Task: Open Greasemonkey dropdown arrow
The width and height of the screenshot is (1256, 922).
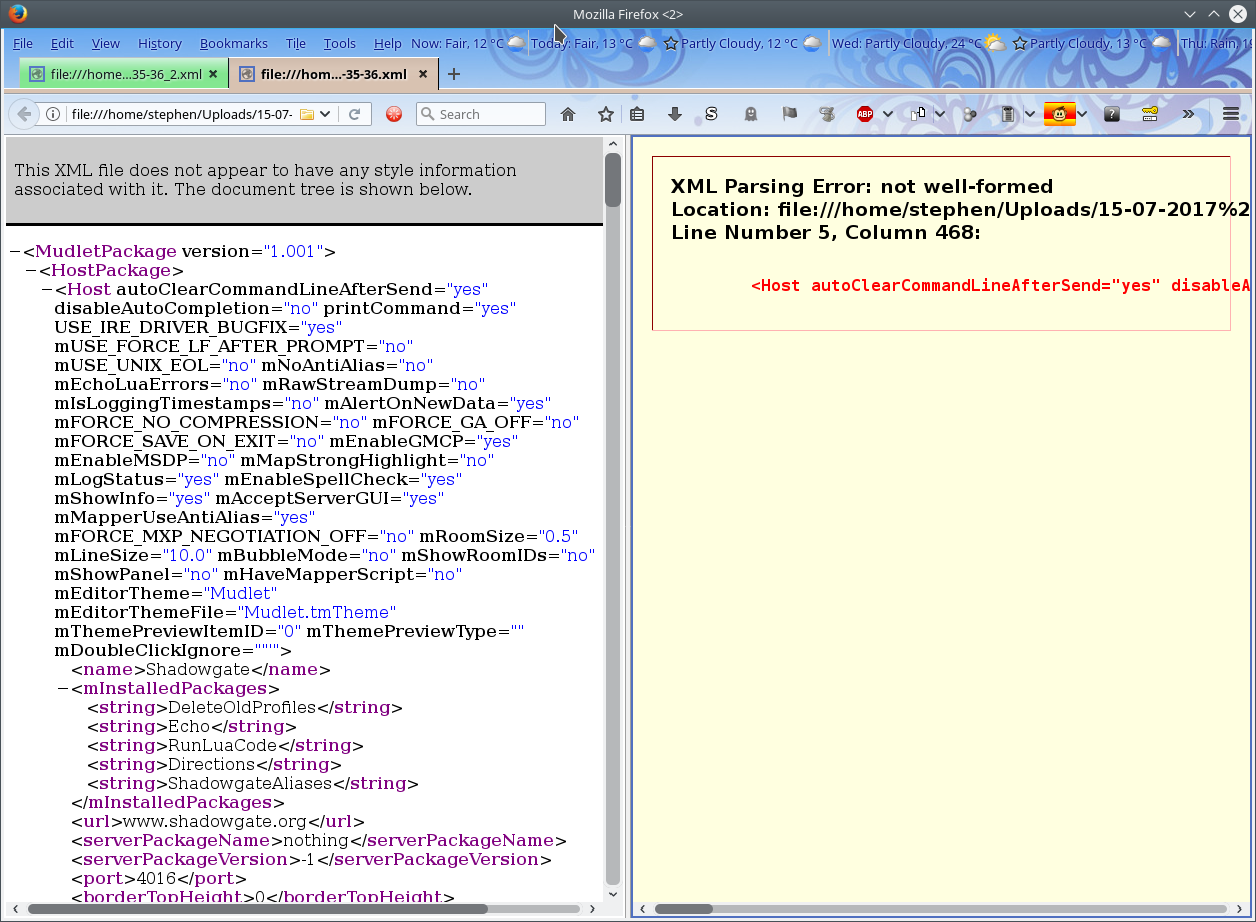Action: [x=1083, y=114]
